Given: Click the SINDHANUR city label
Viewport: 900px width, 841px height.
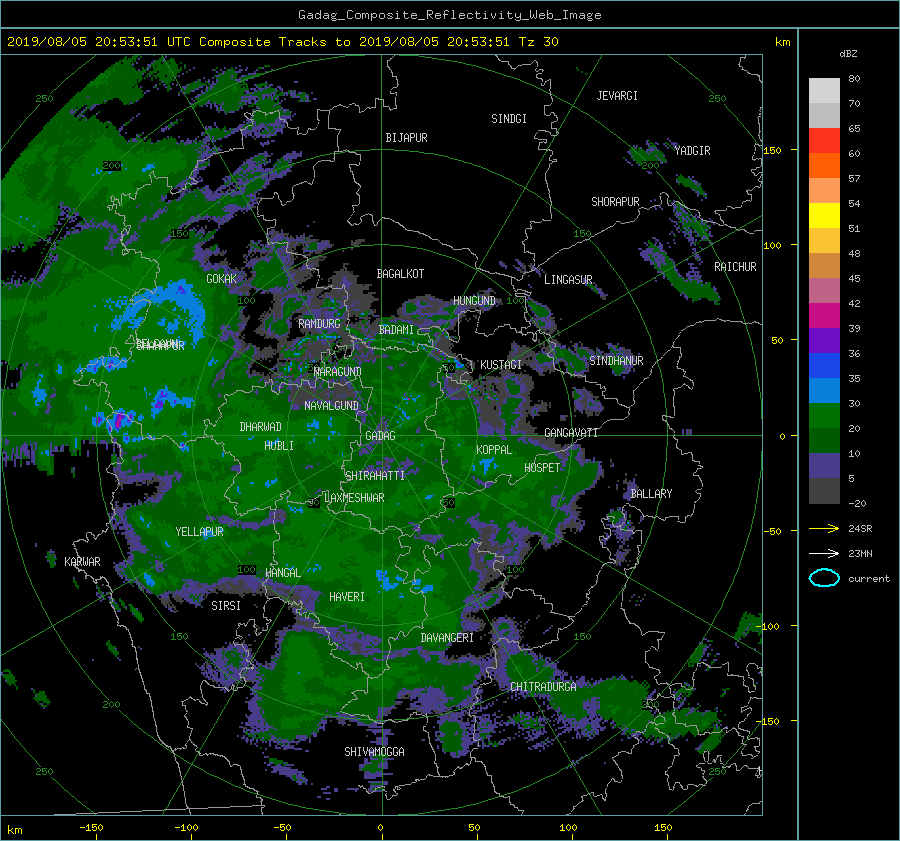Looking at the screenshot, I should tap(616, 361).
